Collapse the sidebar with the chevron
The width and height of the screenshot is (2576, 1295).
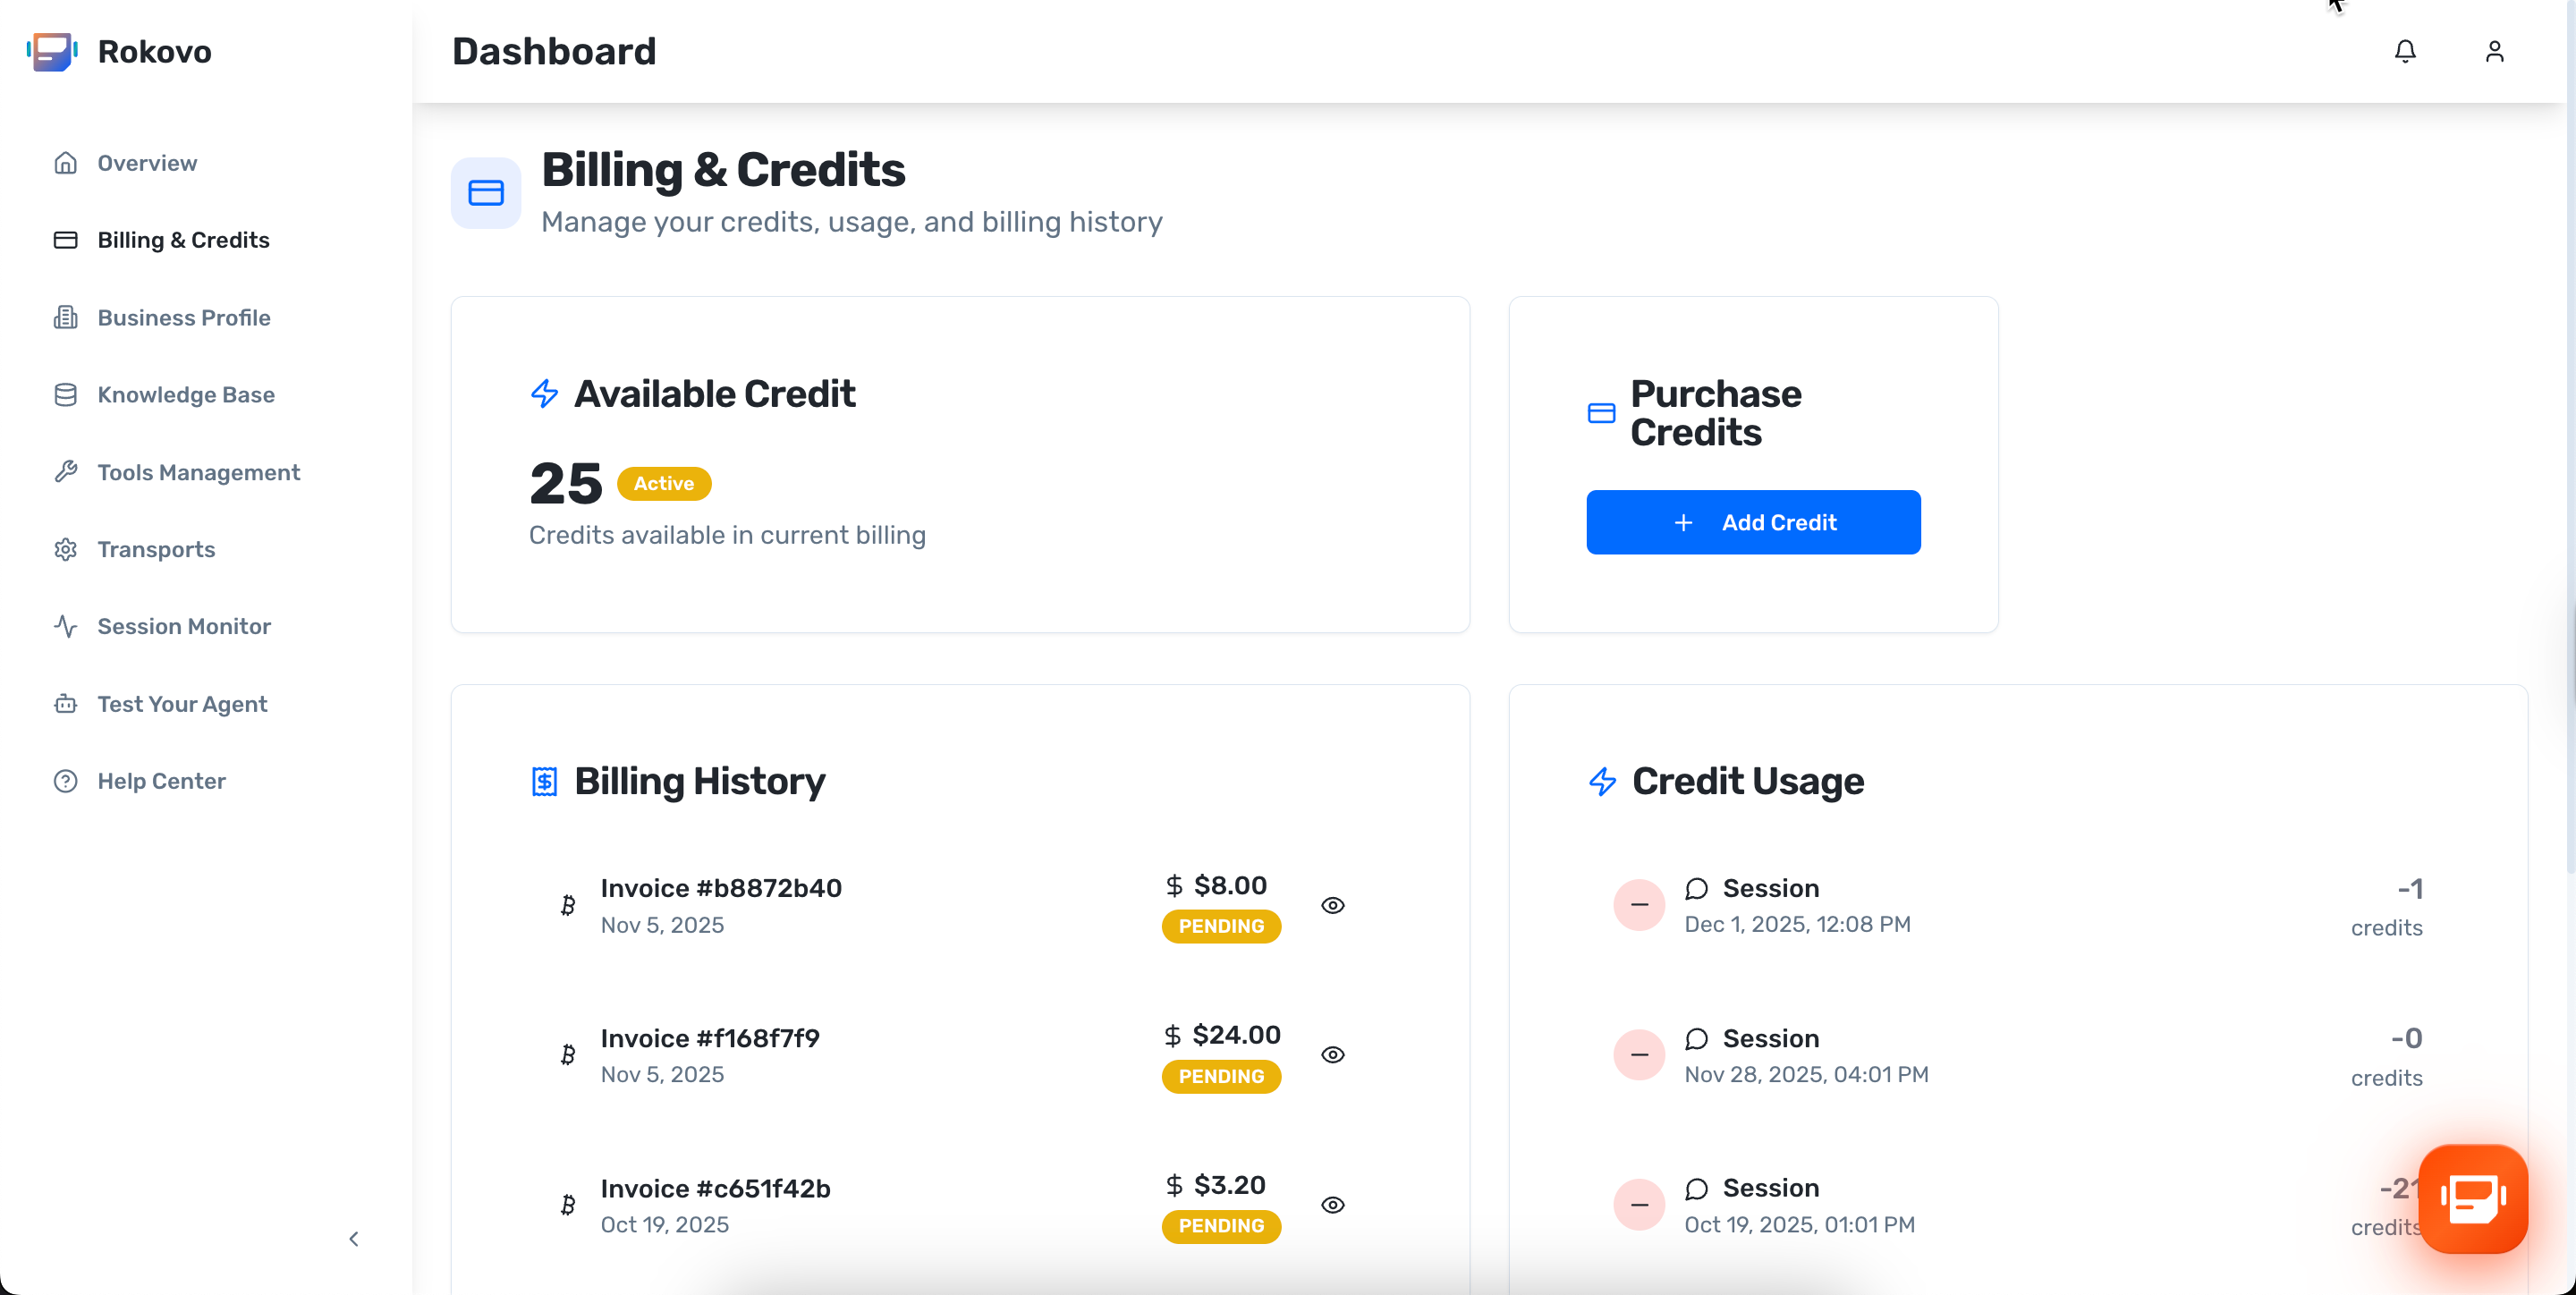[x=354, y=1239]
